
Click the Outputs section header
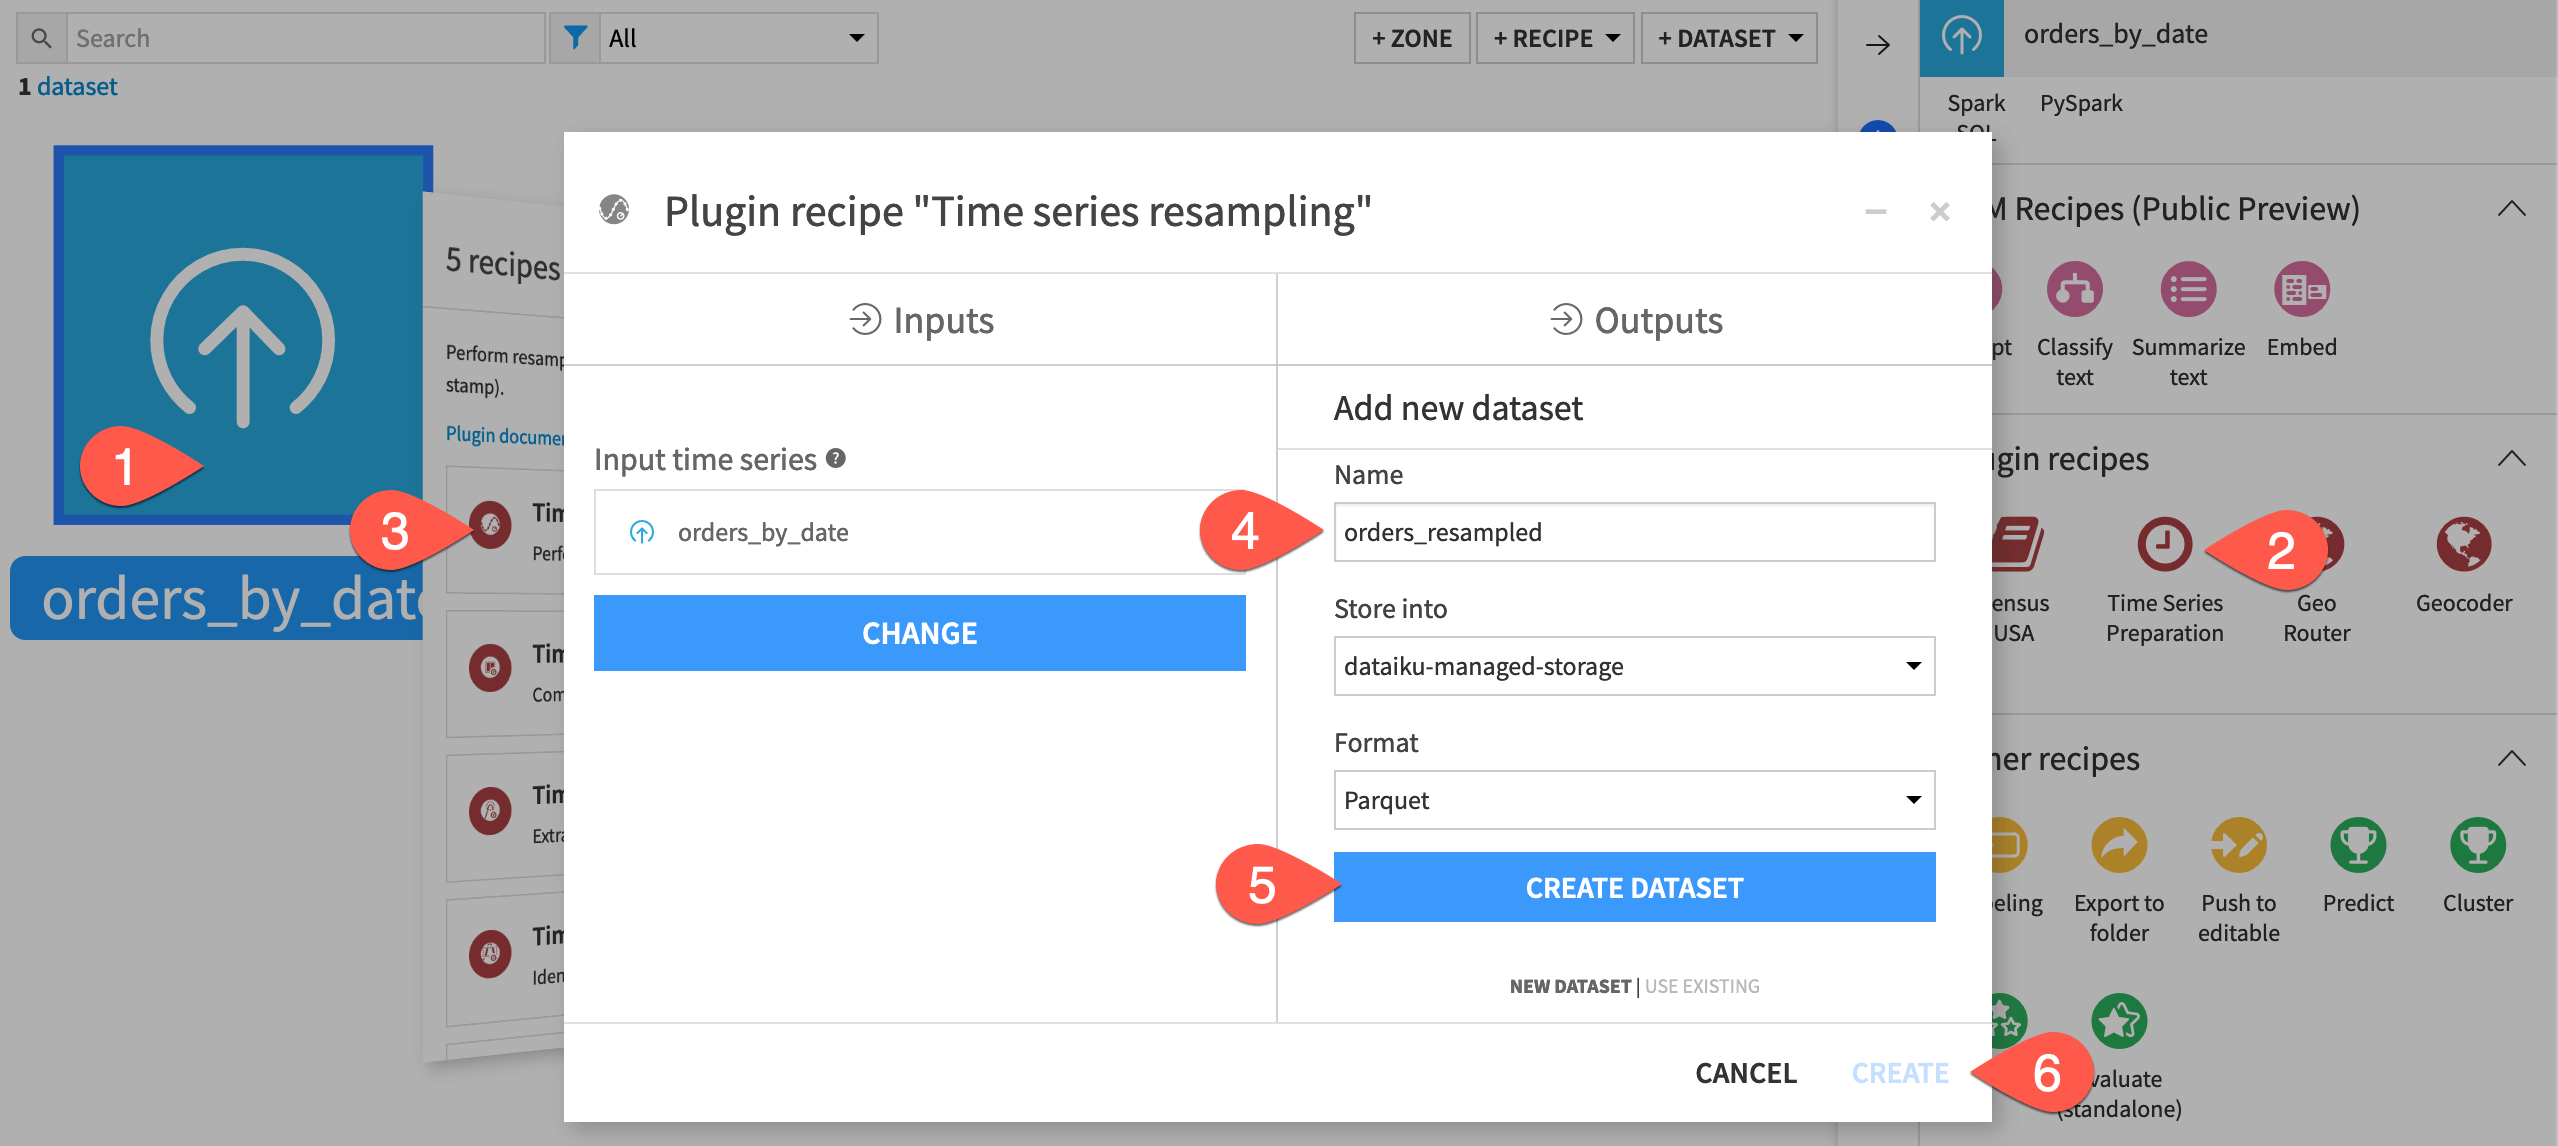coord(1636,320)
